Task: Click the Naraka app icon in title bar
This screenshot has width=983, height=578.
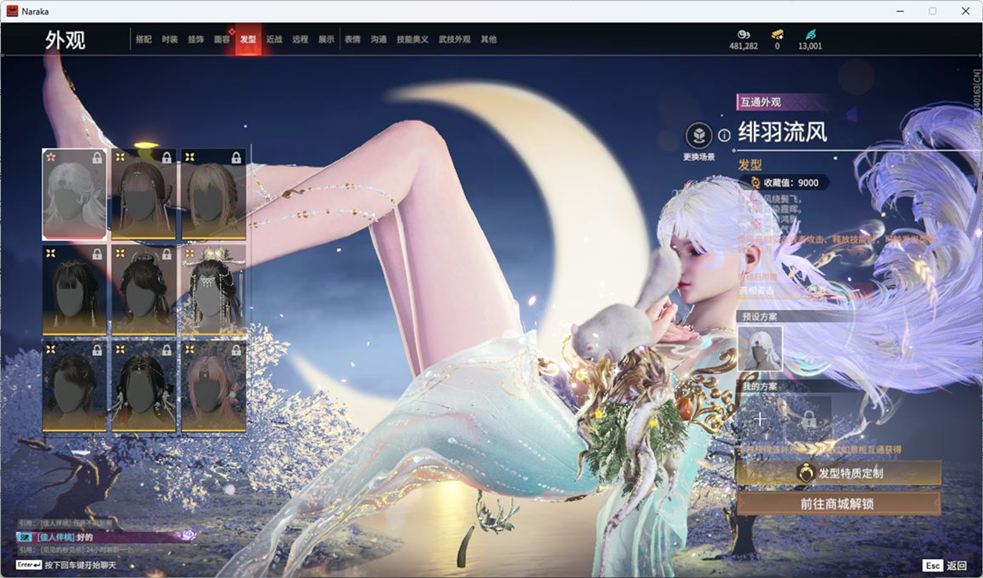Action: [12, 11]
